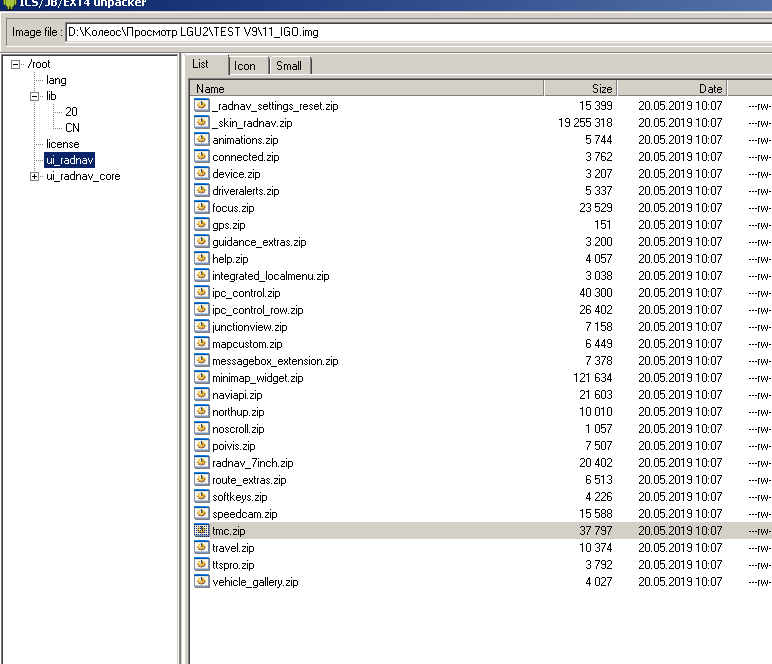Viewport: 772px width, 664px height.
Task: Click the integrated_localmenu.zip file icon
Action: pos(201,275)
